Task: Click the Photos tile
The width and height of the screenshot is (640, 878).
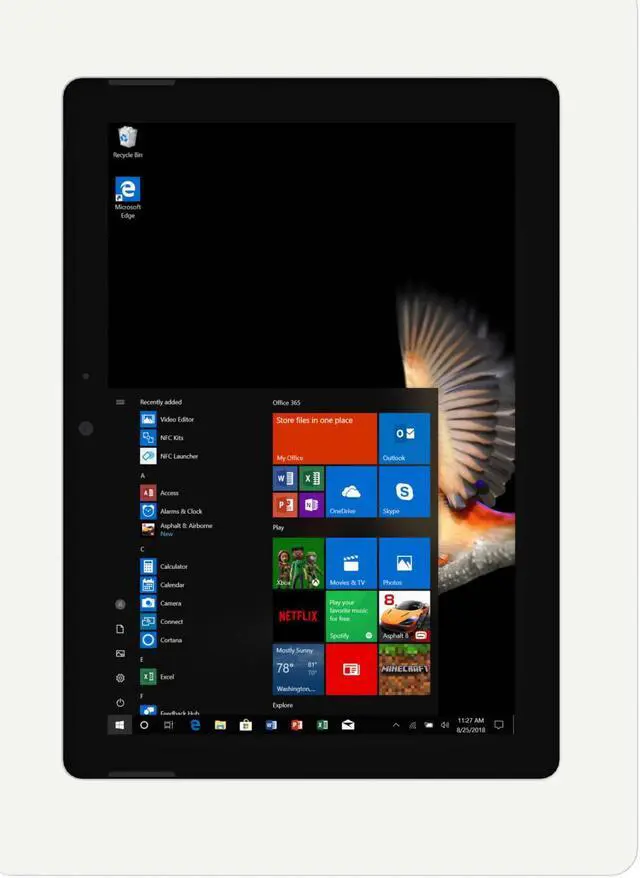Action: pyautogui.click(x=404, y=563)
